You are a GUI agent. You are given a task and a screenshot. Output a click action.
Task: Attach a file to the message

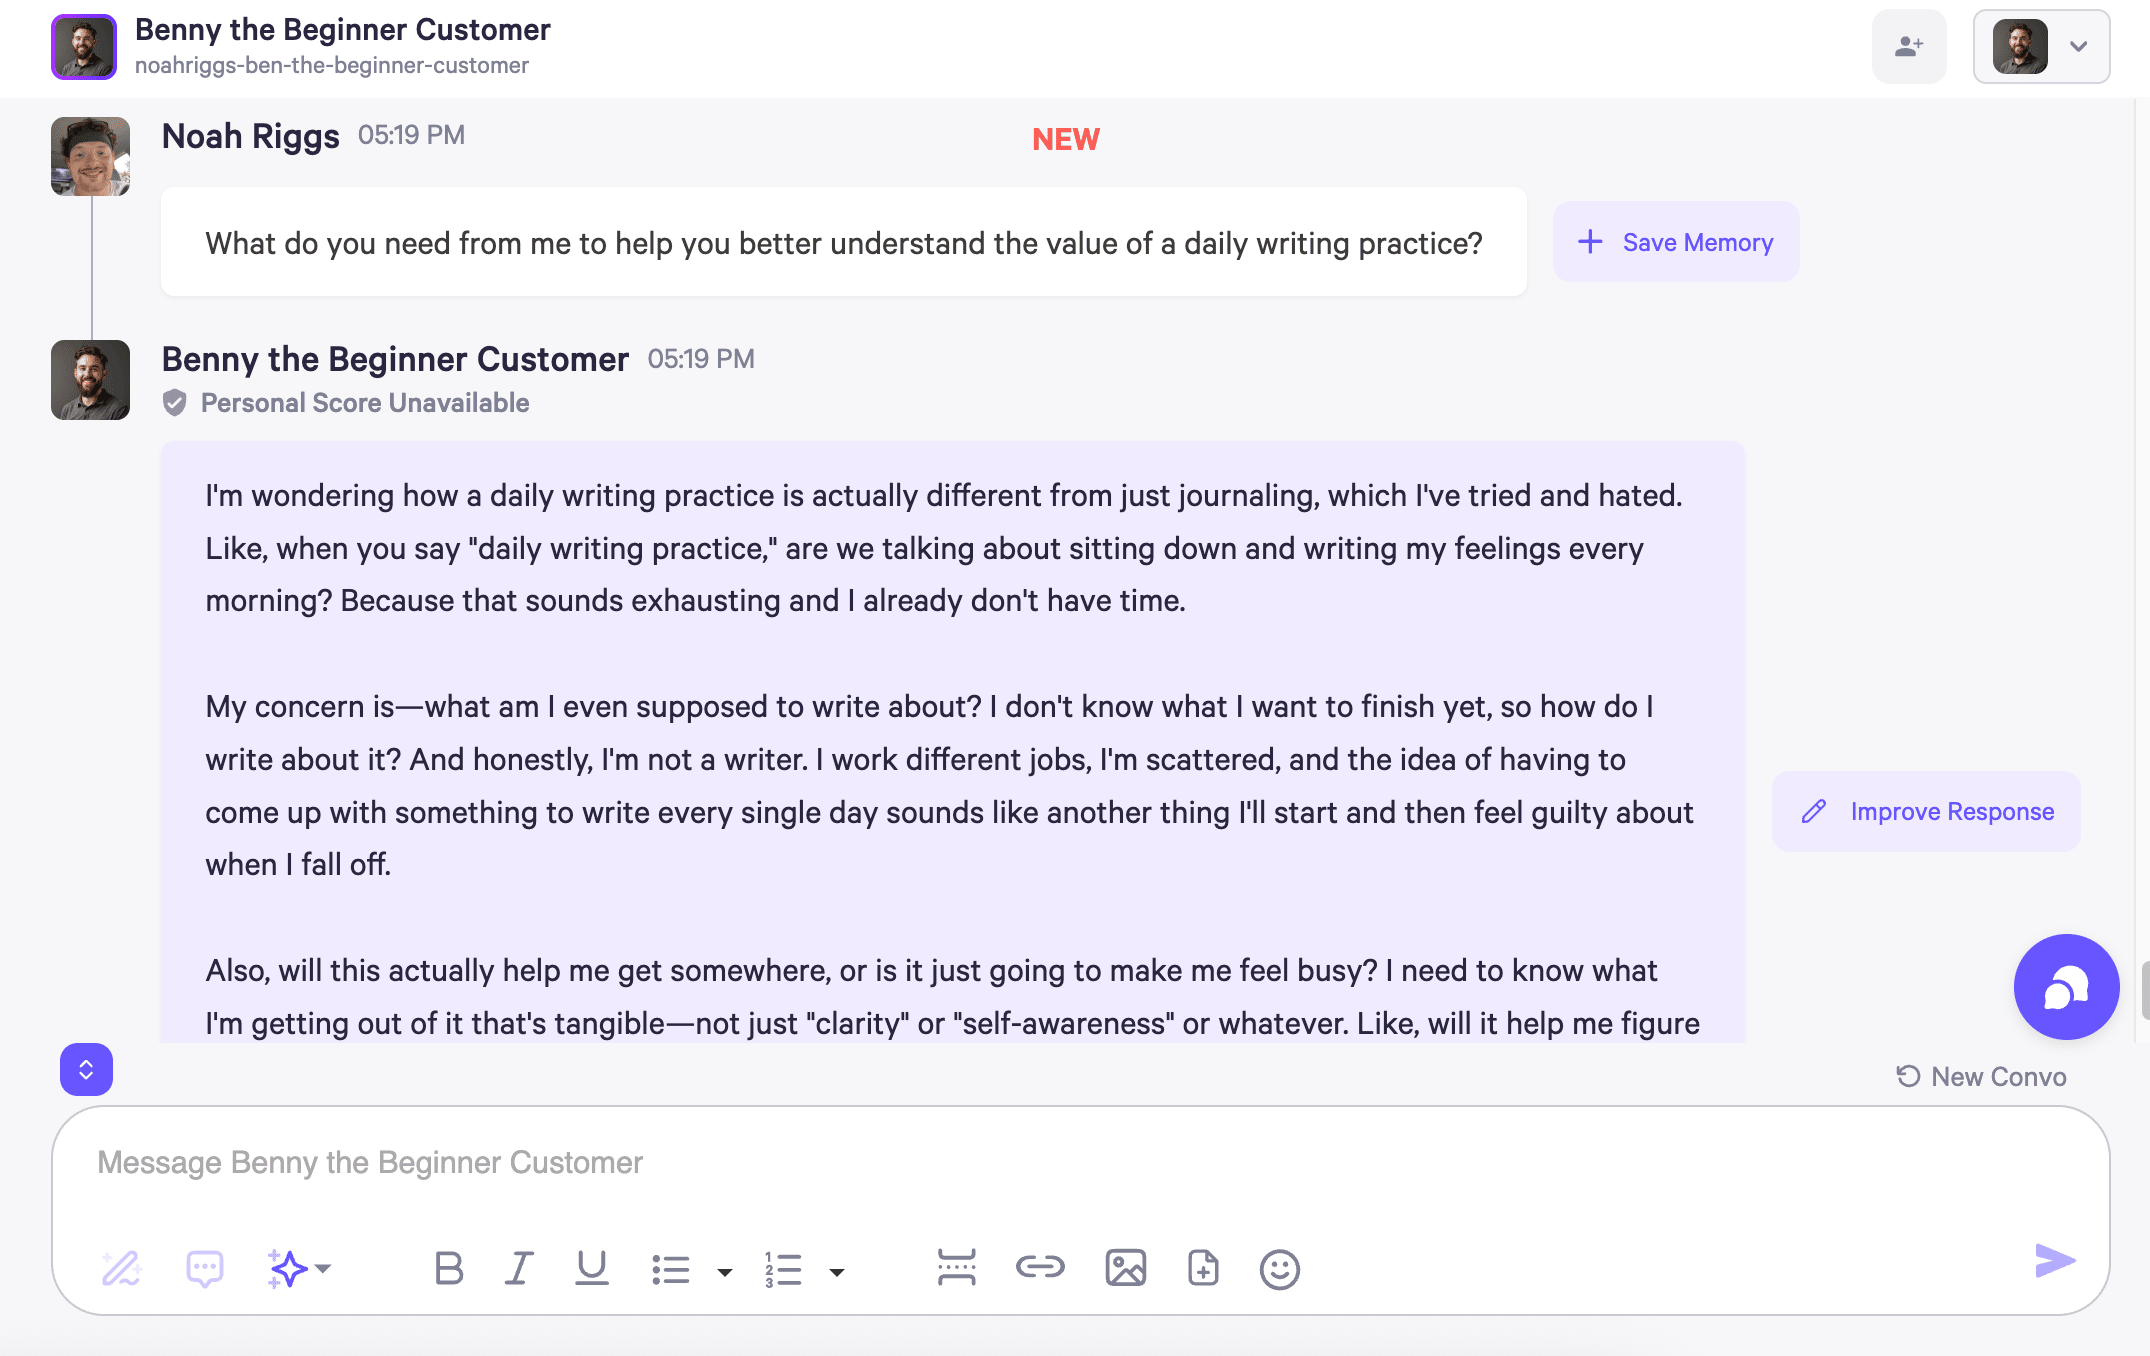coord(1203,1268)
